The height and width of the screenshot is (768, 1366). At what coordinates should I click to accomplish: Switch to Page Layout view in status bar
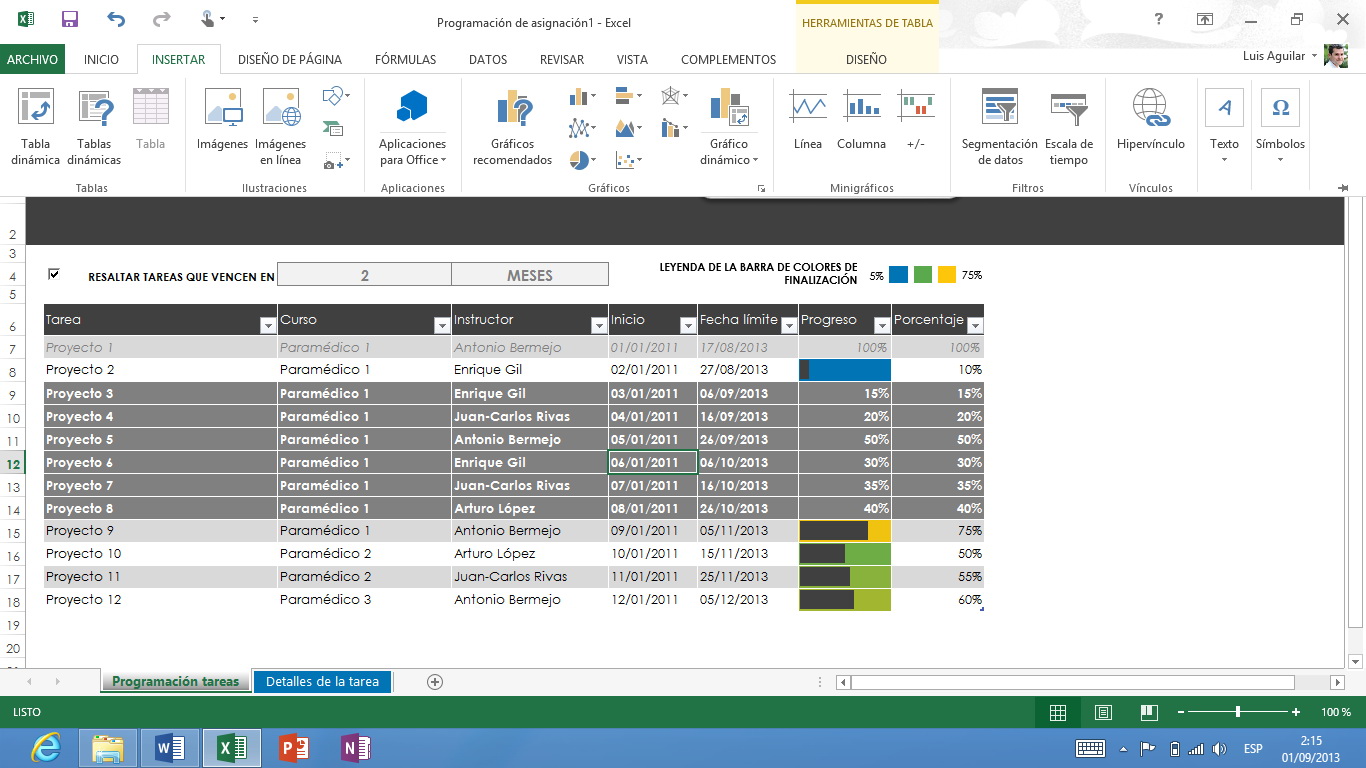[1103, 712]
